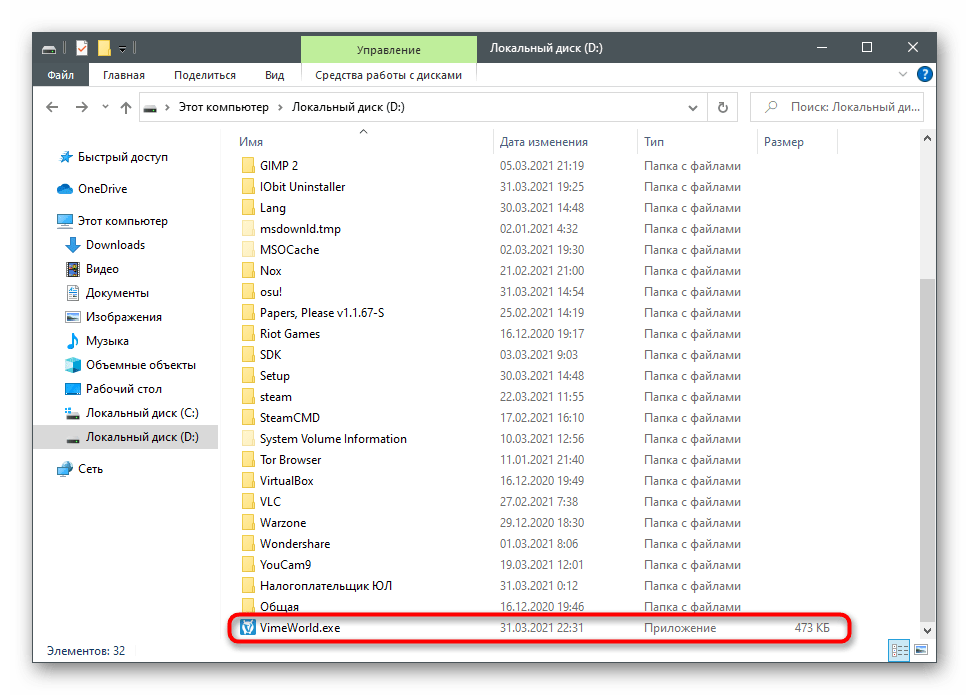The height and width of the screenshot is (695, 969).
Task: Switch to details view in status bar
Action: 899,650
